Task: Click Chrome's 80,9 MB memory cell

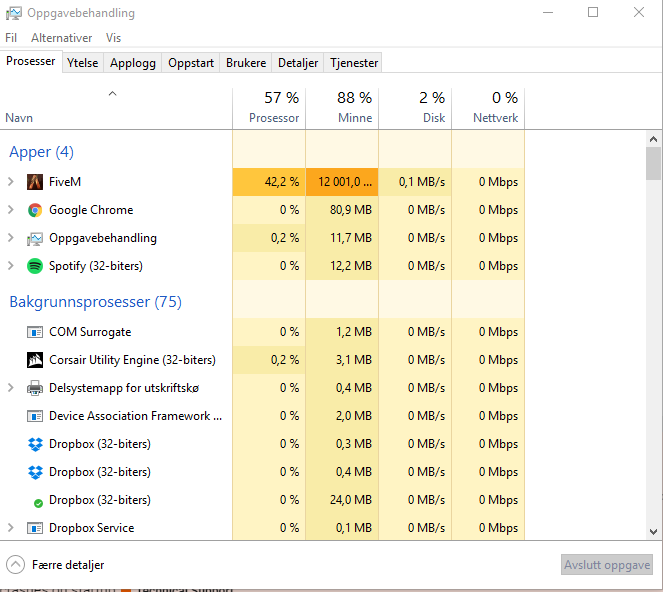Action: pos(342,210)
